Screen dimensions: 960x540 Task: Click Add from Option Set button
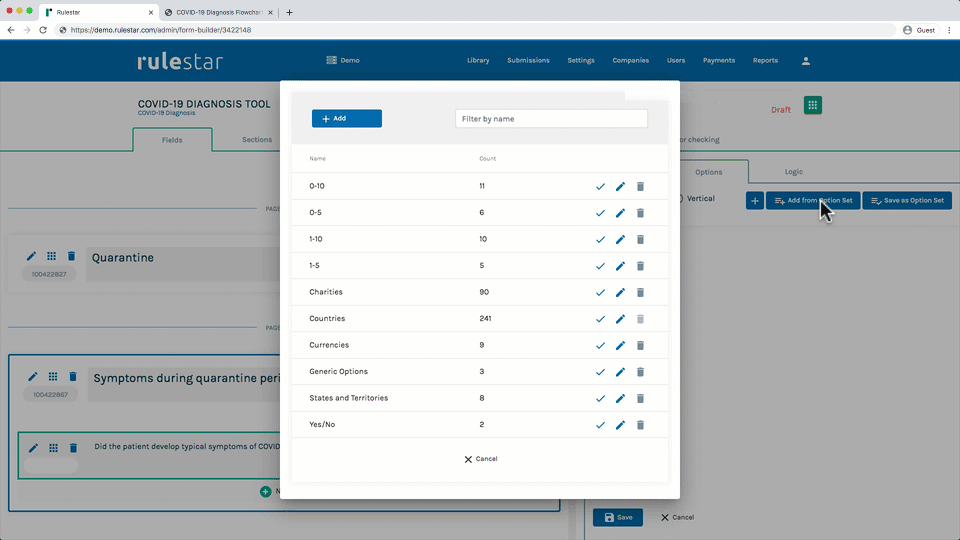pyautogui.click(x=813, y=200)
